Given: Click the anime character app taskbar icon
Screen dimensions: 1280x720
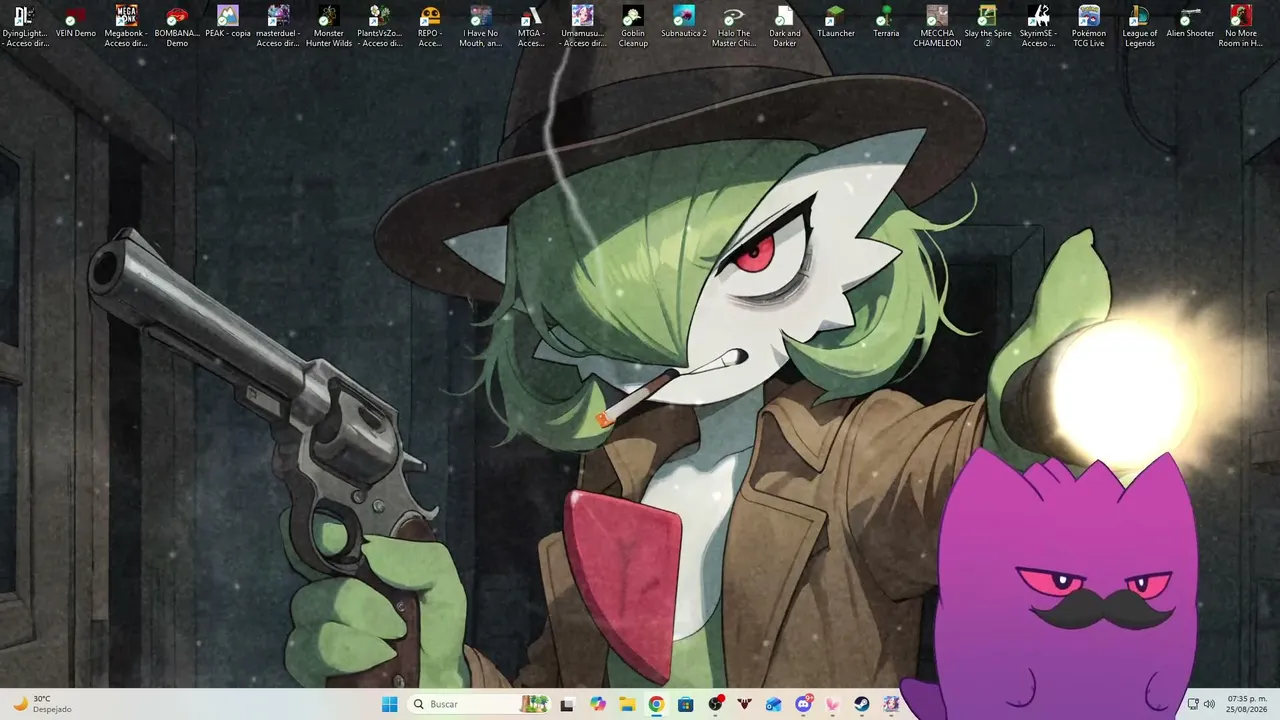Looking at the screenshot, I should (x=890, y=704).
